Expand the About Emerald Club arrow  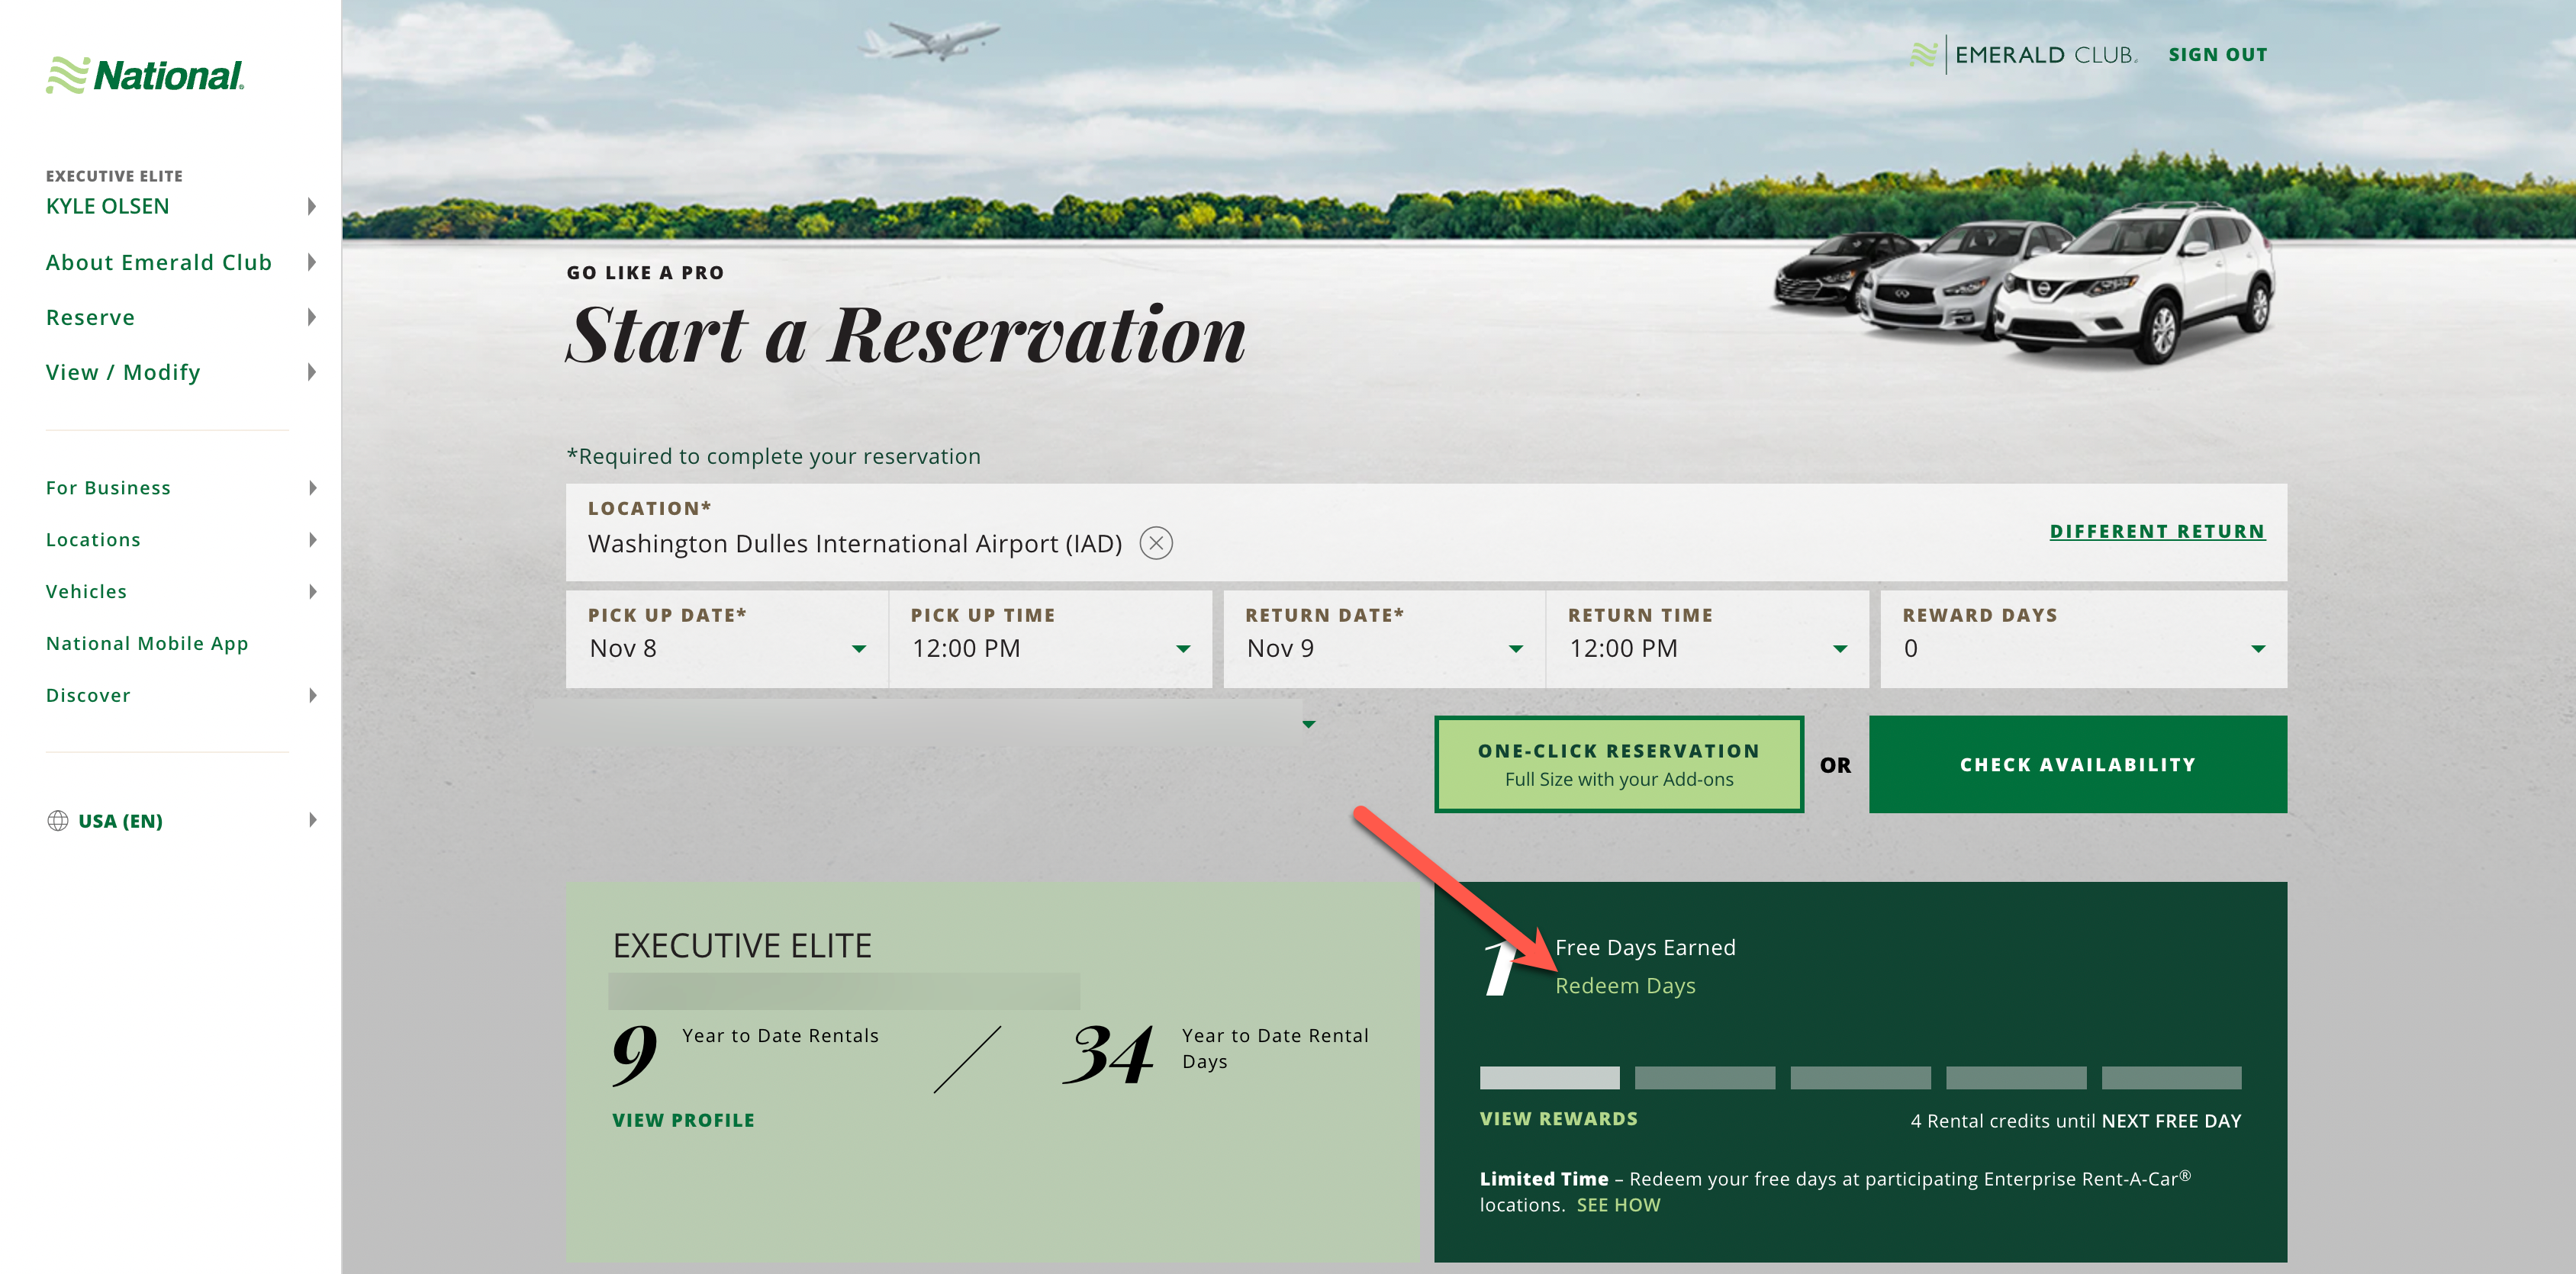(312, 262)
